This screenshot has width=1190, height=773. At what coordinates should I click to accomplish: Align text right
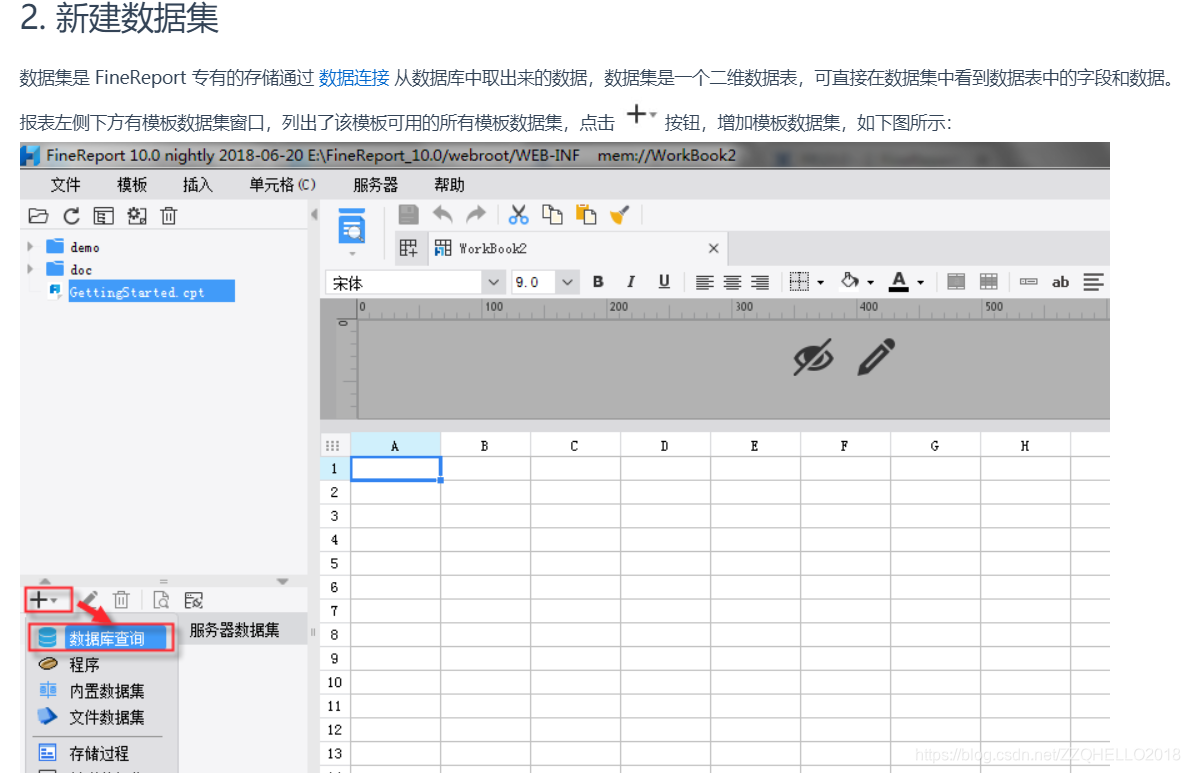pos(760,283)
